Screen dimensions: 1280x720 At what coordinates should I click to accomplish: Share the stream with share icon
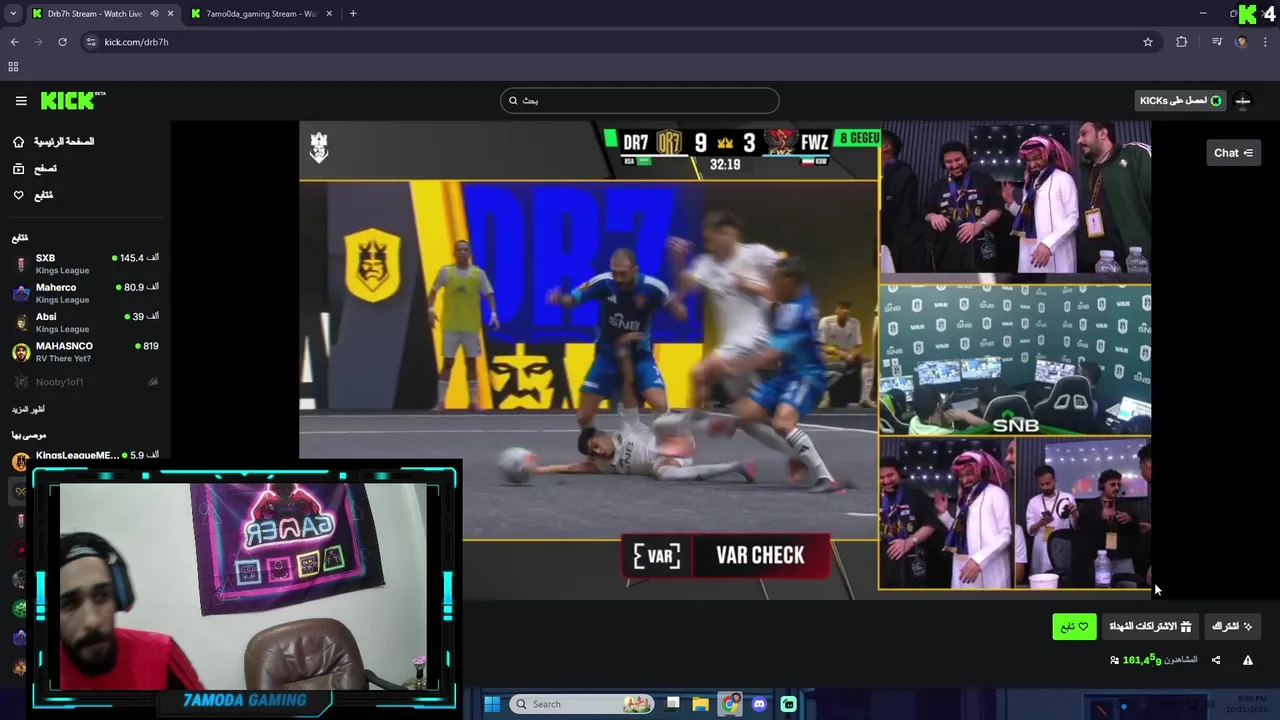1216,660
